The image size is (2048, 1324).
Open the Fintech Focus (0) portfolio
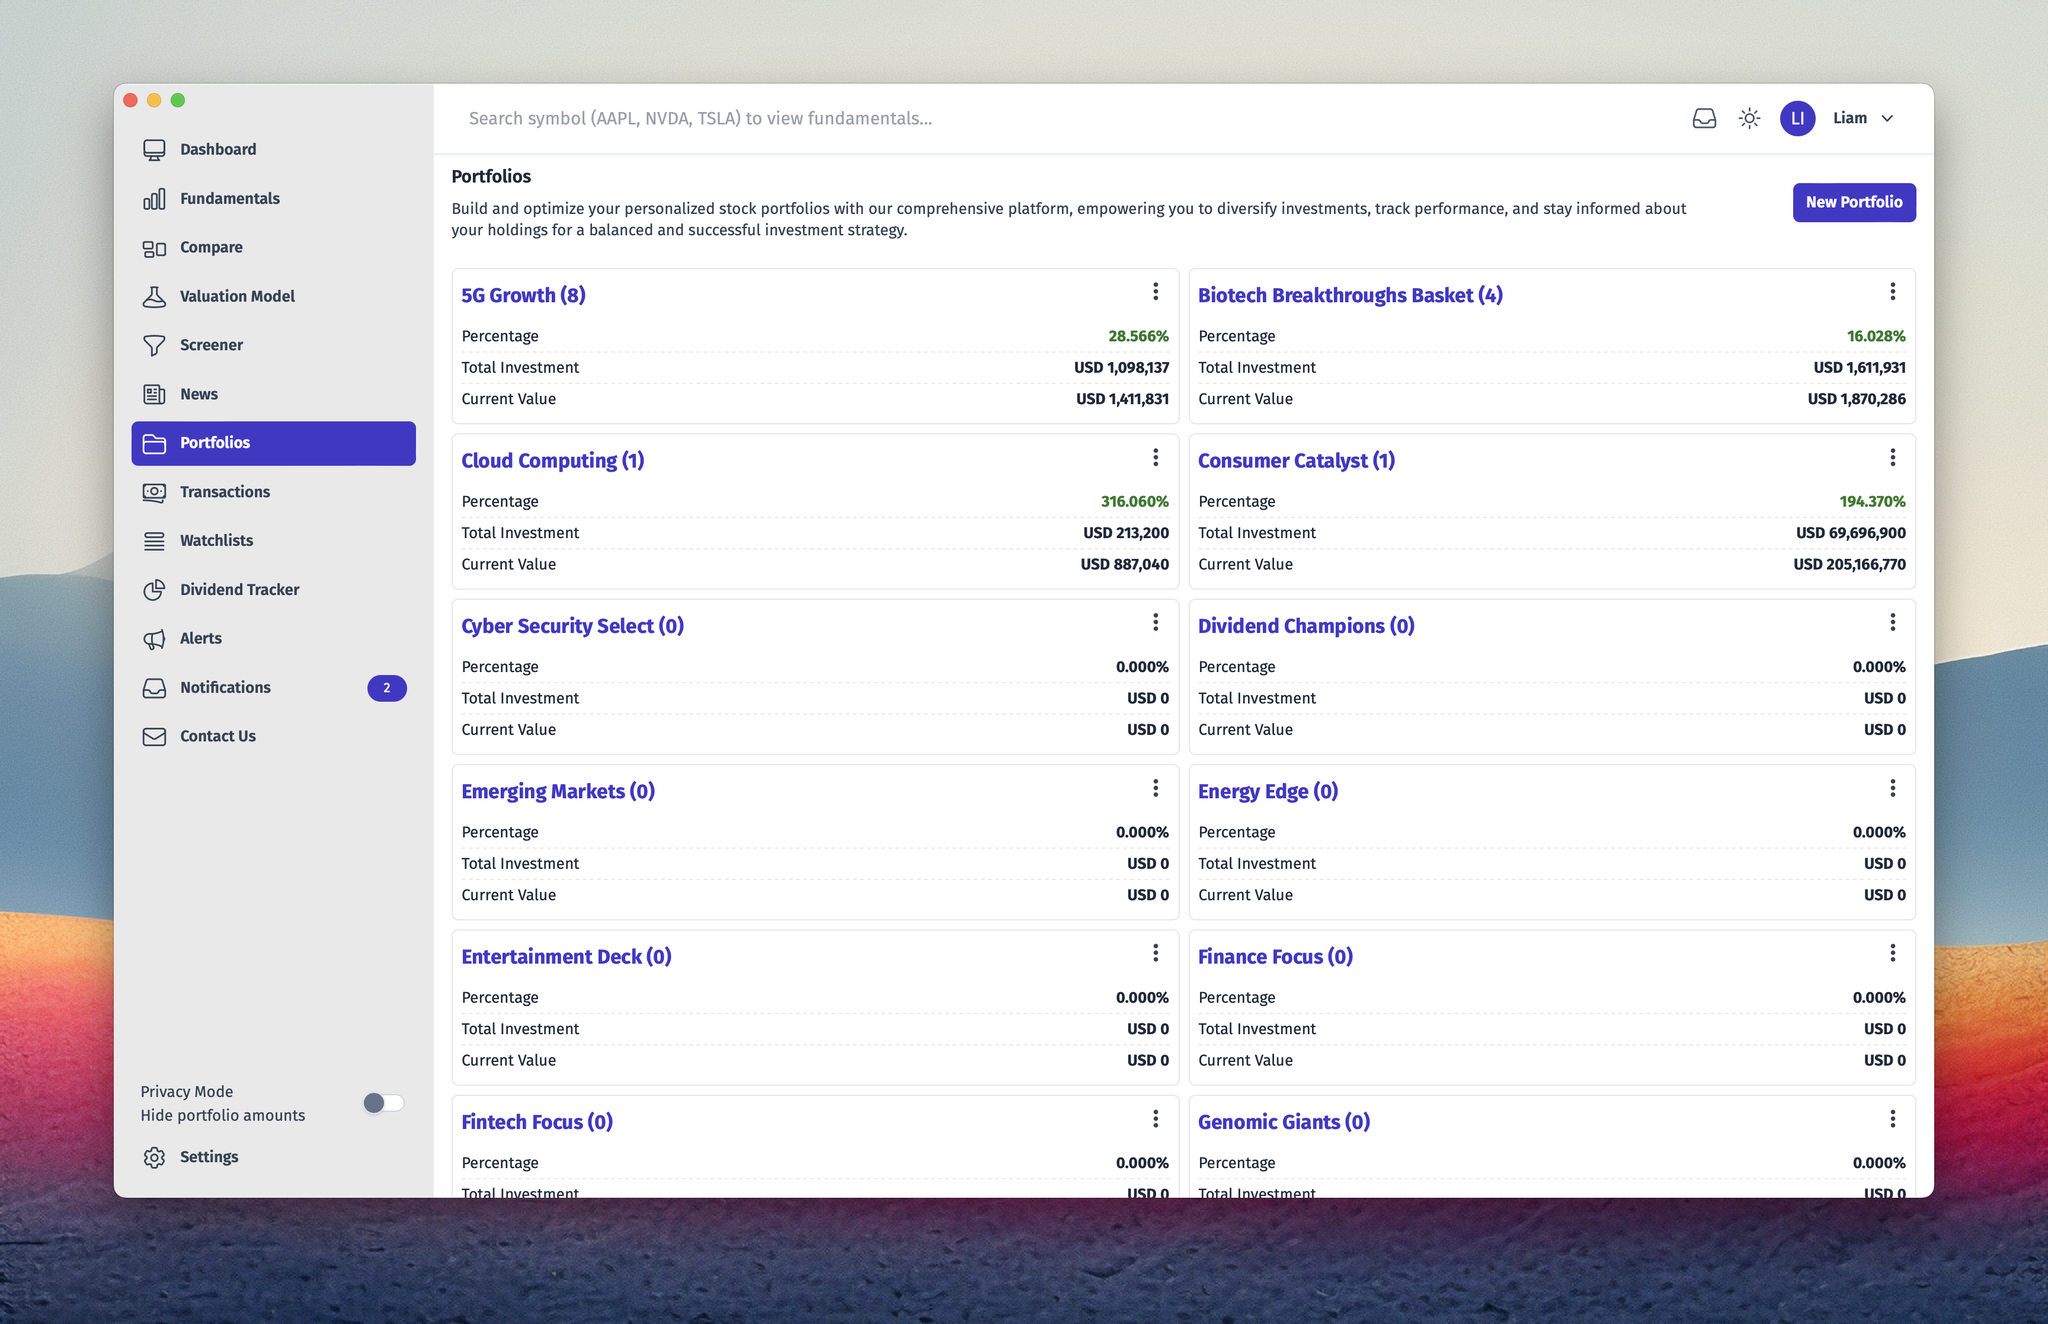click(537, 1122)
